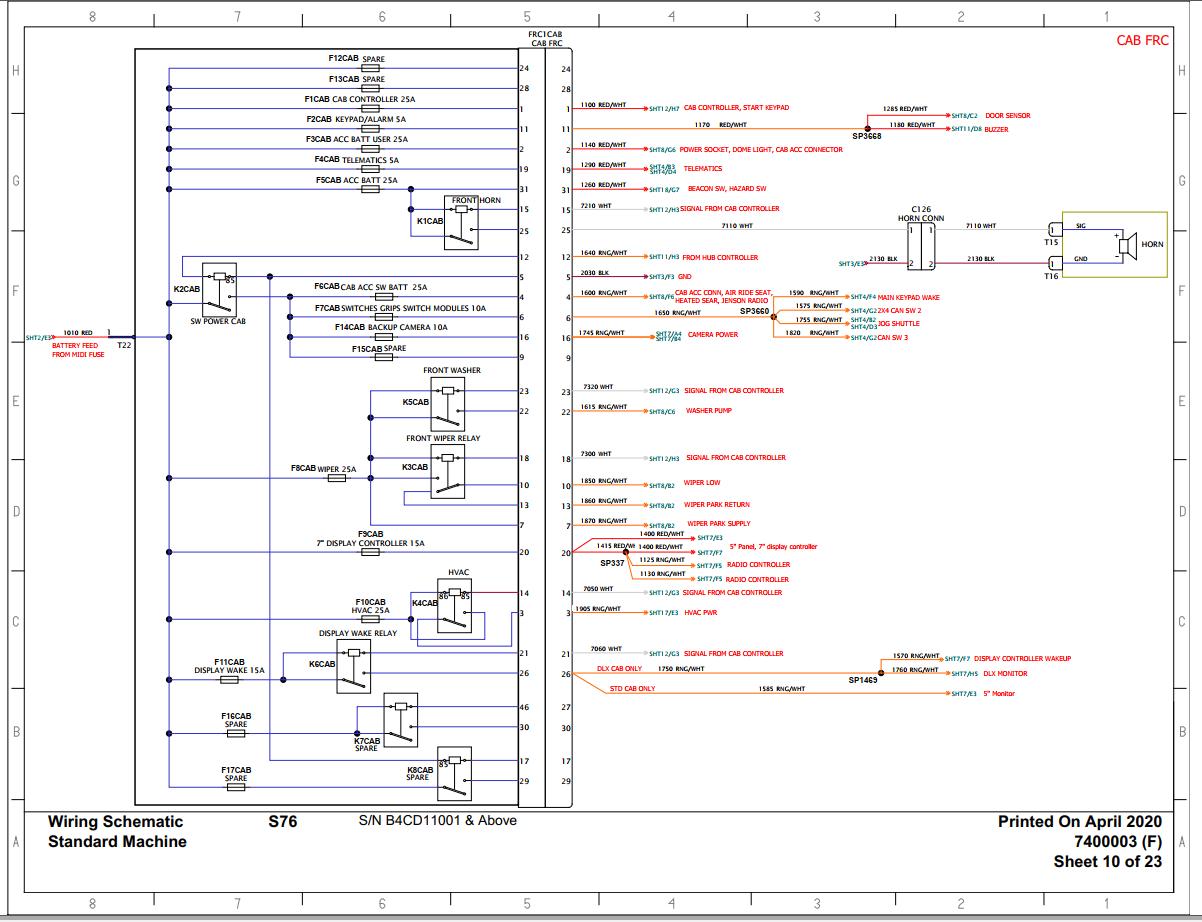The height and width of the screenshot is (922, 1202).
Task: Select the CAMERA POWER label
Action: [x=713, y=335]
